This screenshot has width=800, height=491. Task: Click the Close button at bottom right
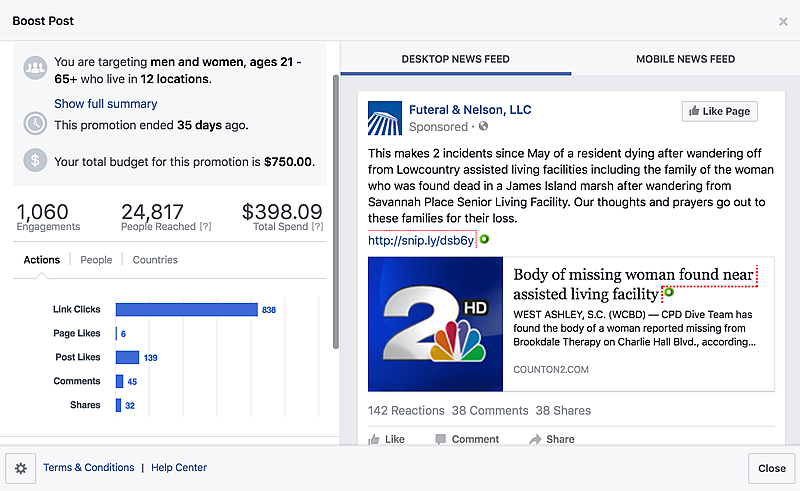tap(771, 468)
